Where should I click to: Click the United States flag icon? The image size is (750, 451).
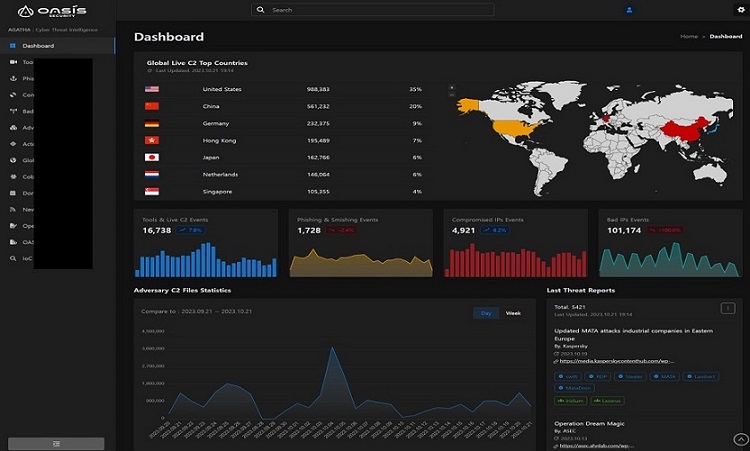click(152, 89)
